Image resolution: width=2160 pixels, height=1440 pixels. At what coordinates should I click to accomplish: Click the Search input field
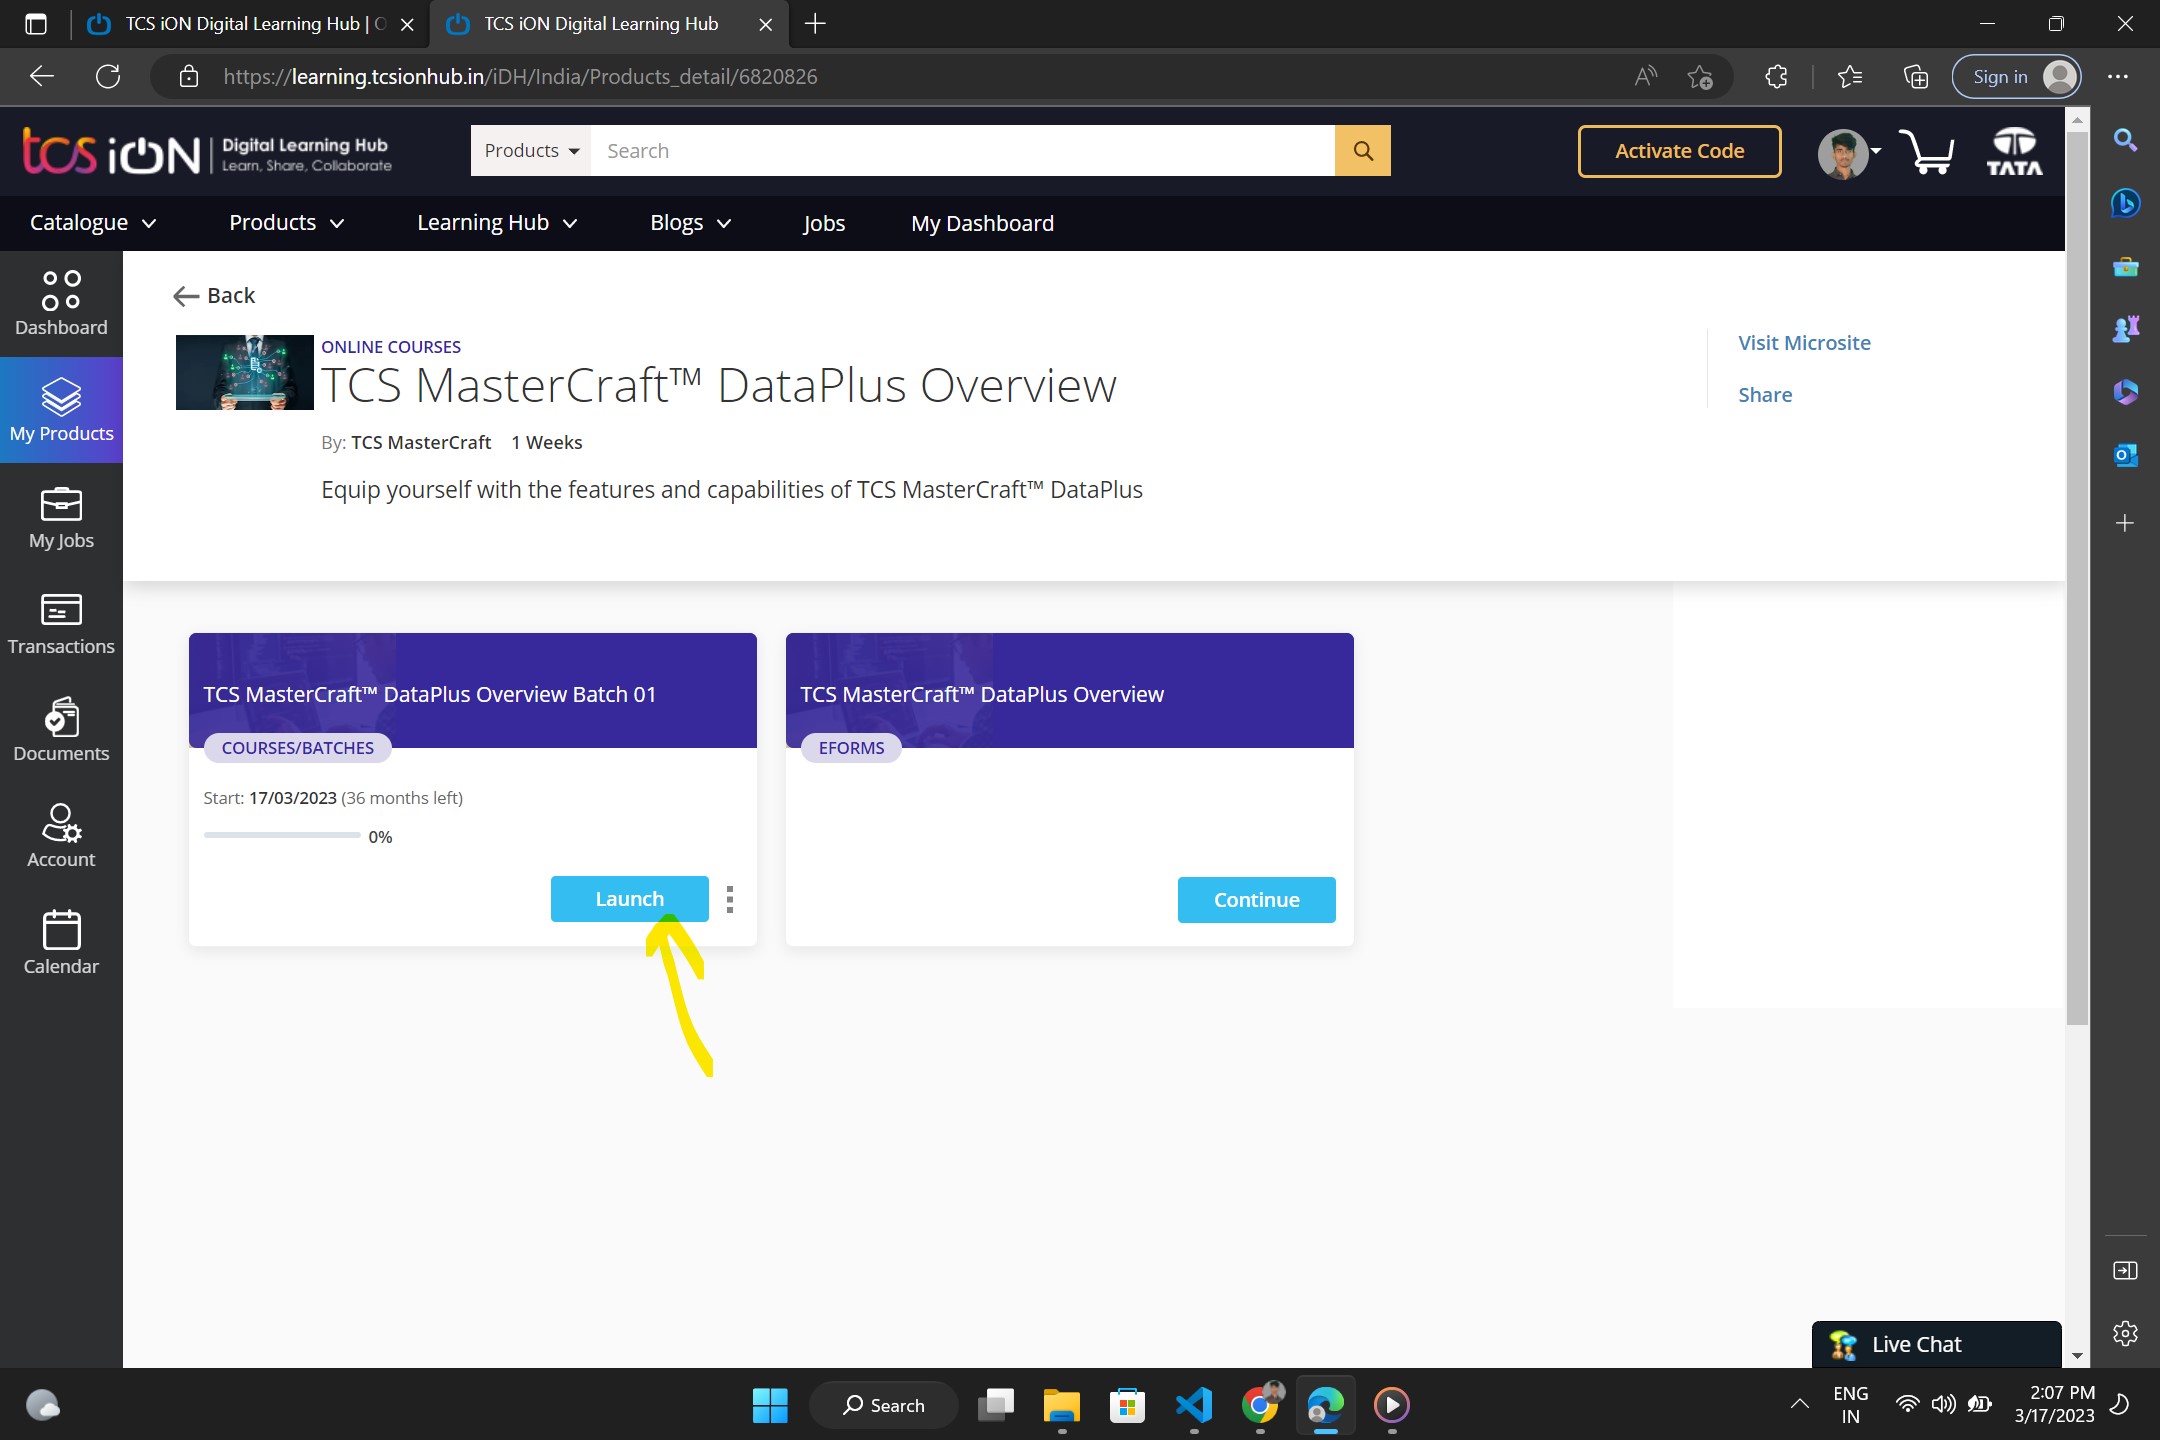962,151
